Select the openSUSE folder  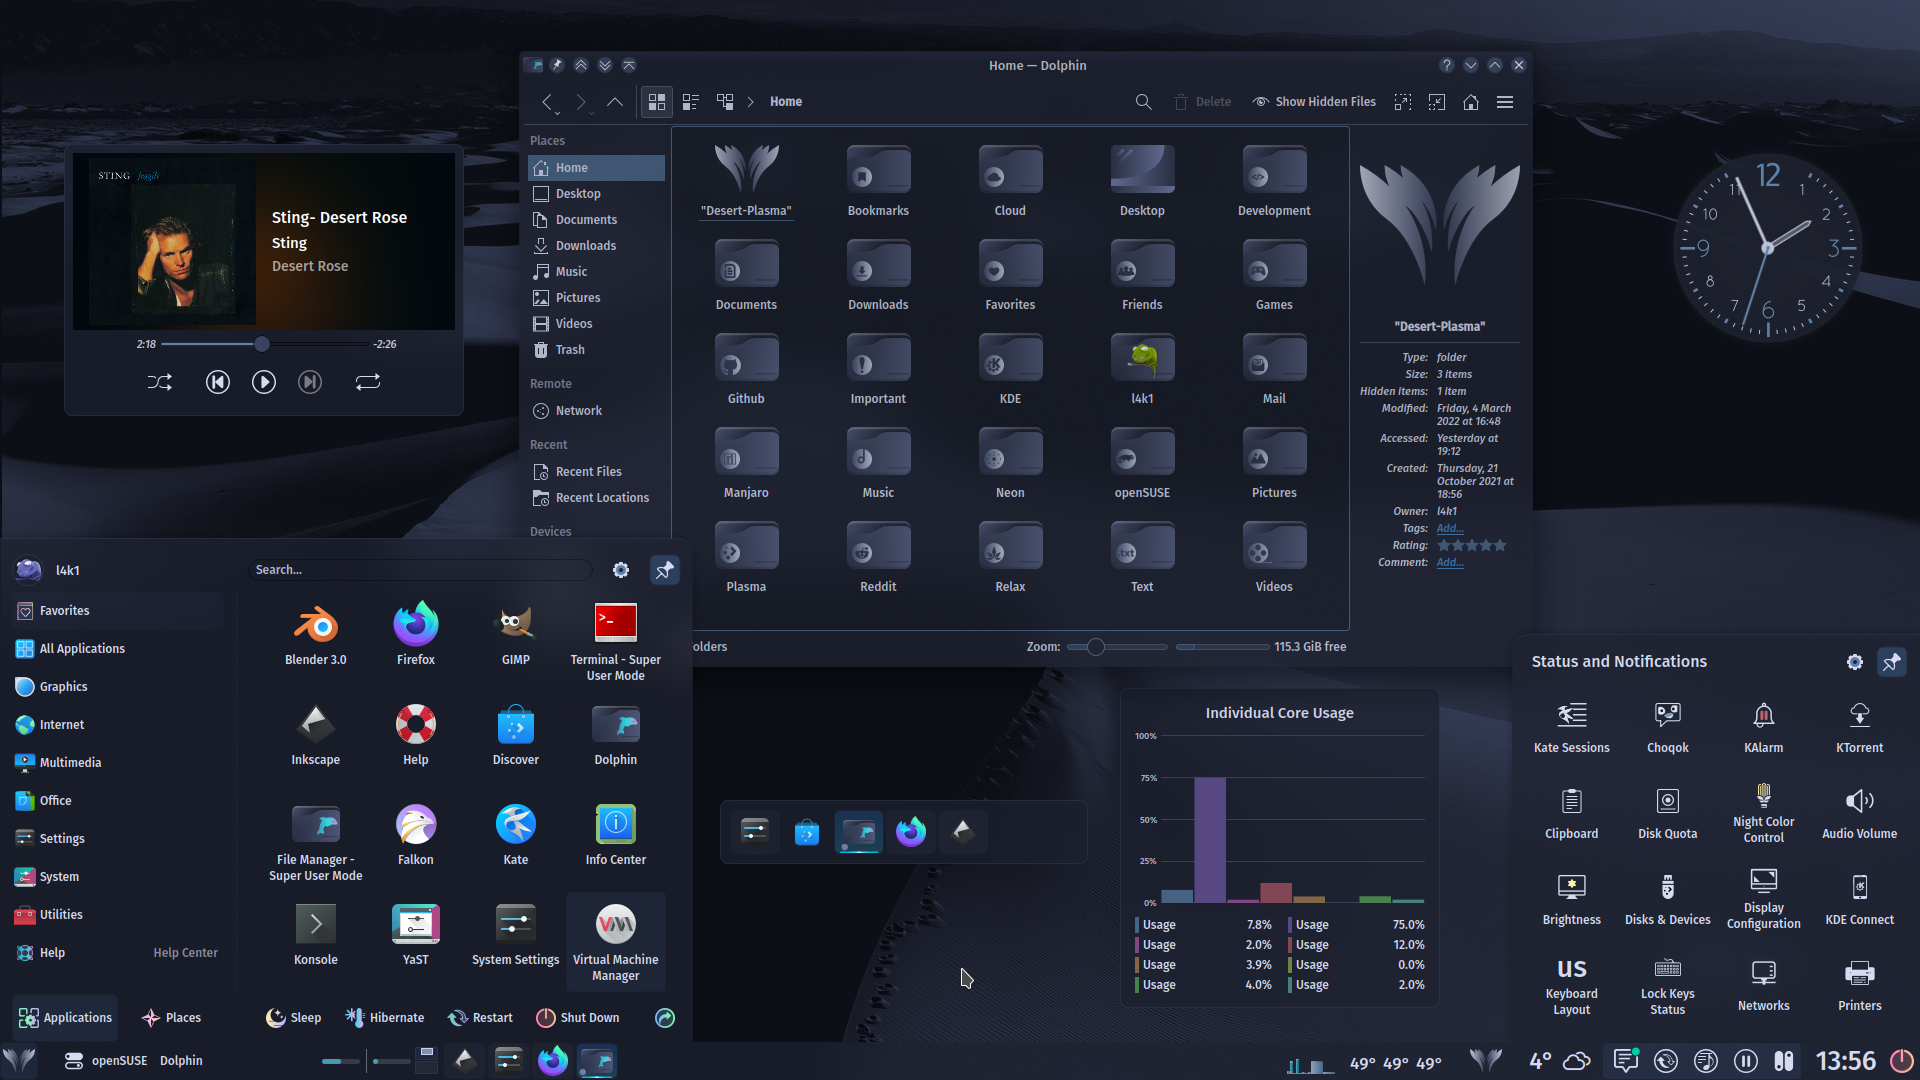(1142, 463)
